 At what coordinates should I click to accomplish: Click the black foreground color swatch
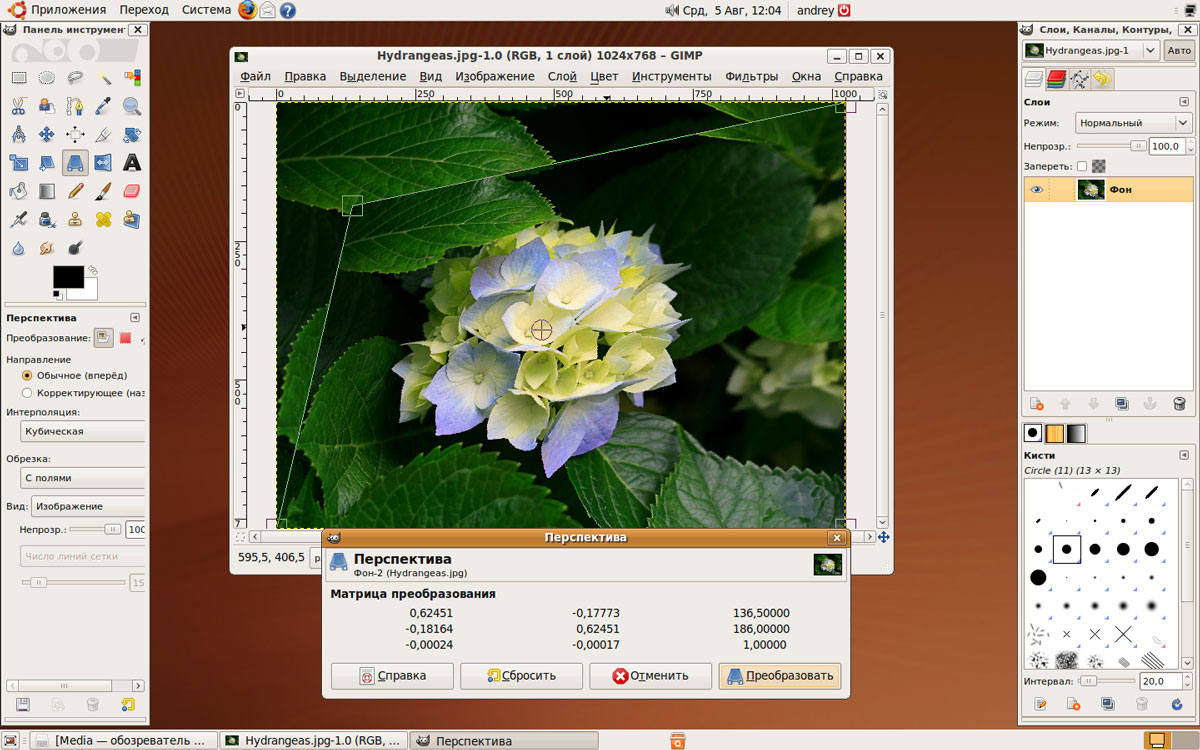pyautogui.click(x=68, y=276)
